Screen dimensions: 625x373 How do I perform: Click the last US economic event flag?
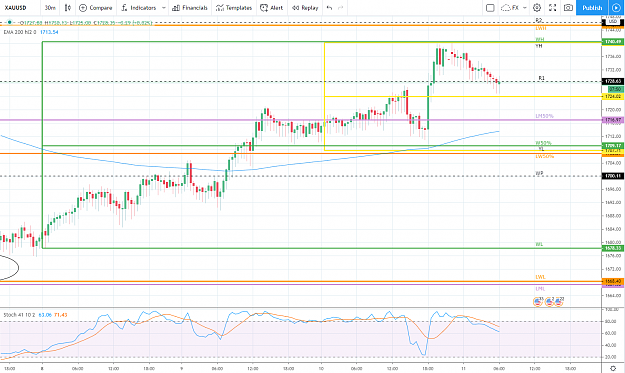point(558,302)
